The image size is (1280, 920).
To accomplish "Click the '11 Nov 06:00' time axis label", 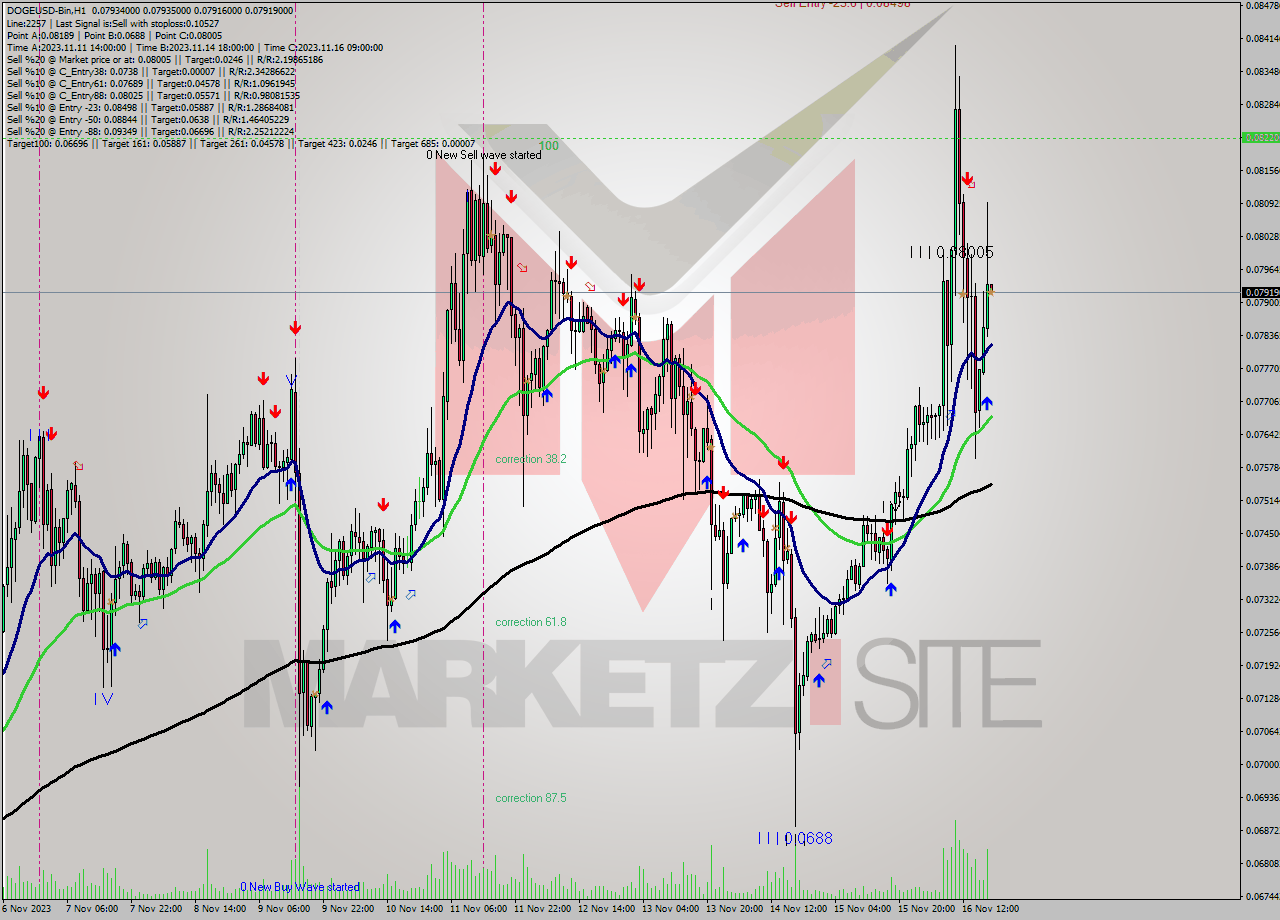I will tap(479, 909).
